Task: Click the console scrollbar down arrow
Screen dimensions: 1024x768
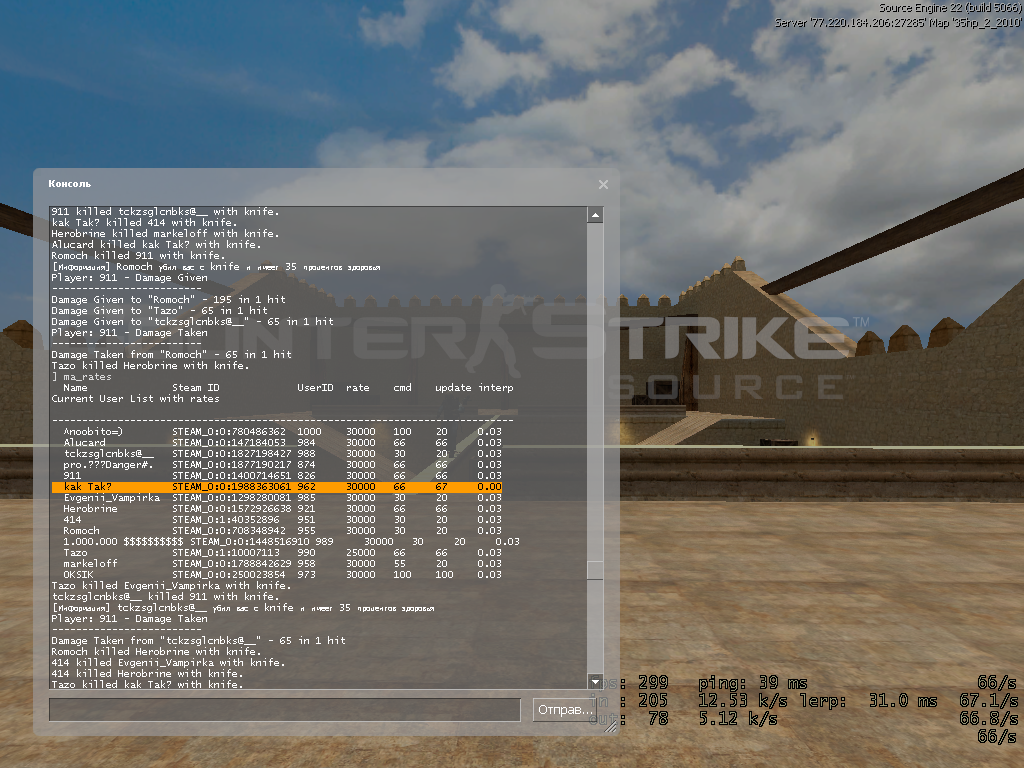Action: [595, 681]
